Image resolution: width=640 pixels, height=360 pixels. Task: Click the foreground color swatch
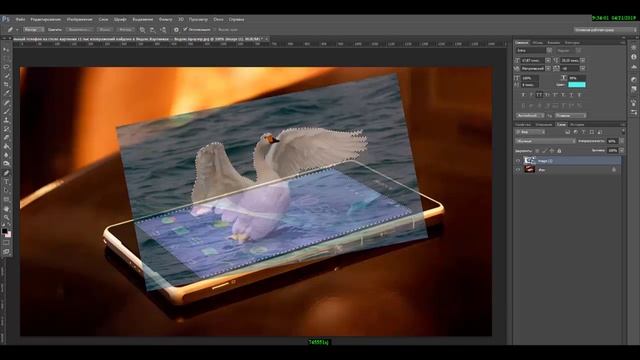pos(4,231)
